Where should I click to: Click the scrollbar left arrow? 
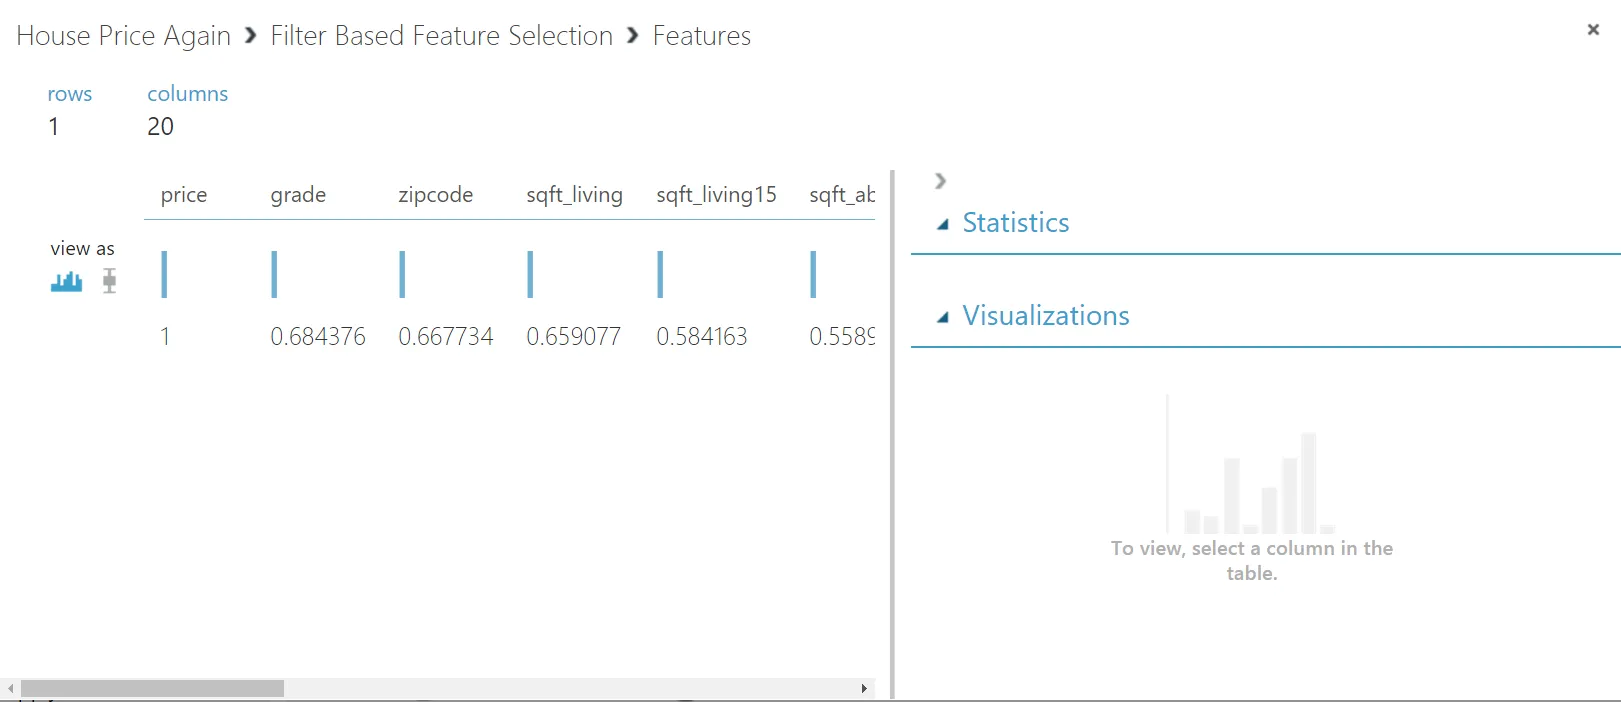[x=10, y=689]
